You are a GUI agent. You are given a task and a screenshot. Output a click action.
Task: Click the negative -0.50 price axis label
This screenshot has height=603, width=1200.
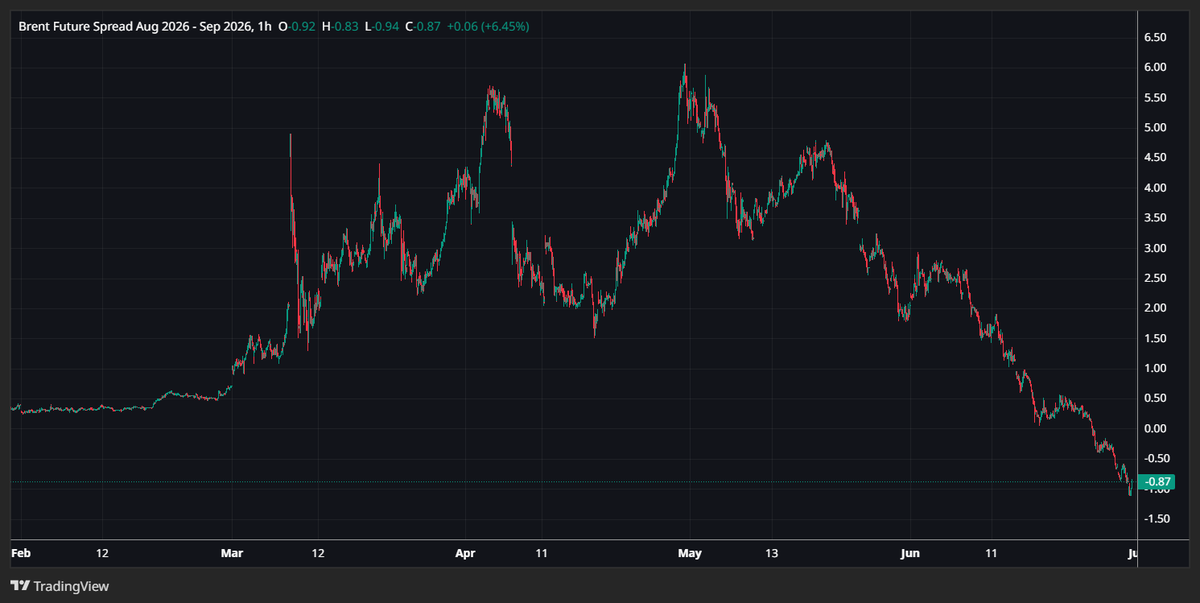[x=1156, y=458]
